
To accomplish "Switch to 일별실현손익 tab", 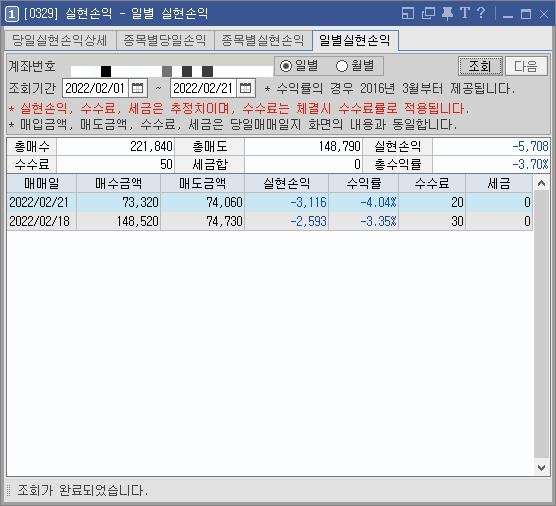I will click(355, 40).
